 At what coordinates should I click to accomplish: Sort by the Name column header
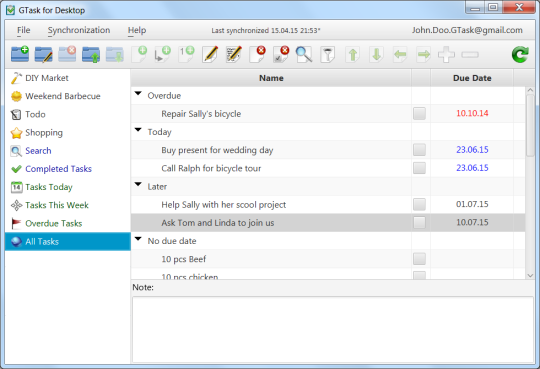pyautogui.click(x=271, y=78)
